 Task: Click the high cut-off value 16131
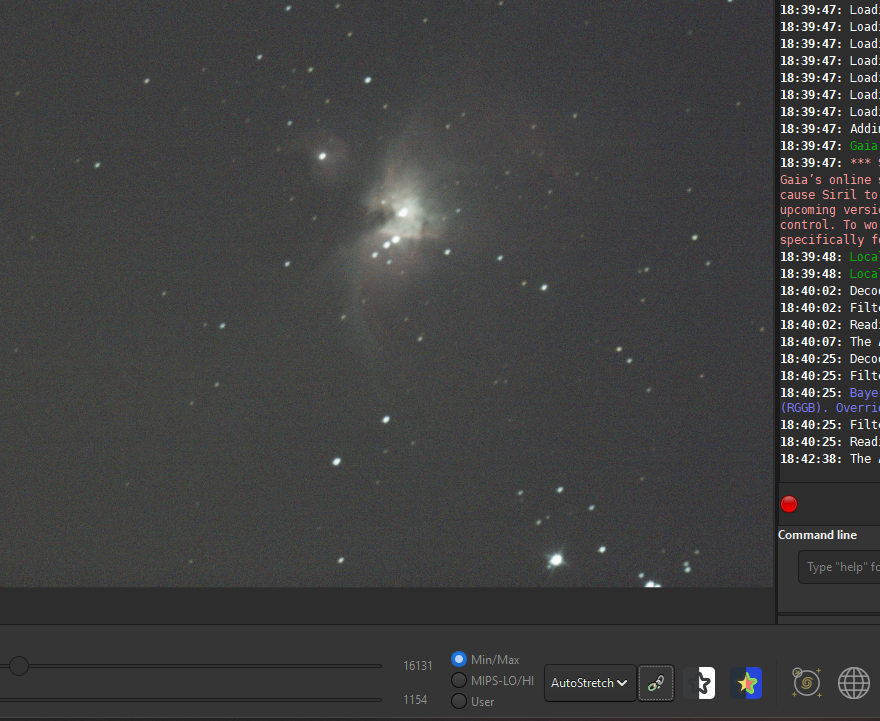[418, 666]
